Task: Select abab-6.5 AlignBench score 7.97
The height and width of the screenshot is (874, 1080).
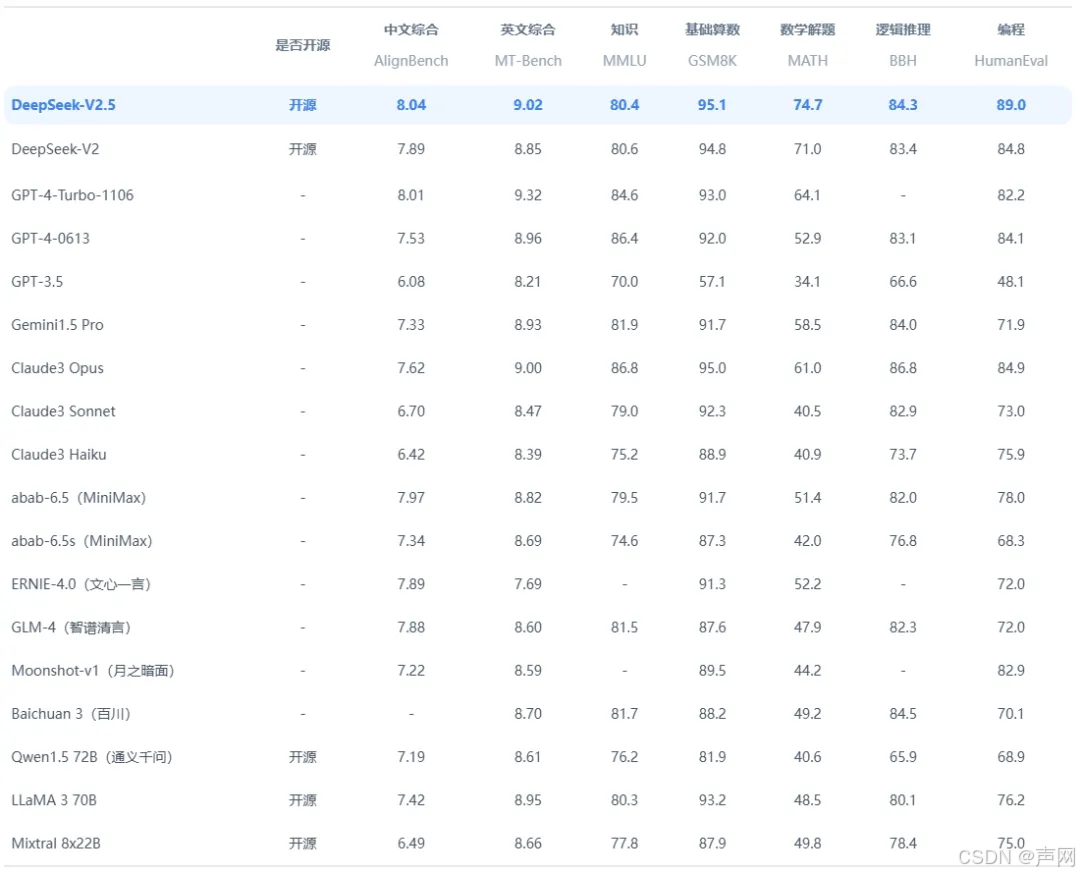Action: 411,498
